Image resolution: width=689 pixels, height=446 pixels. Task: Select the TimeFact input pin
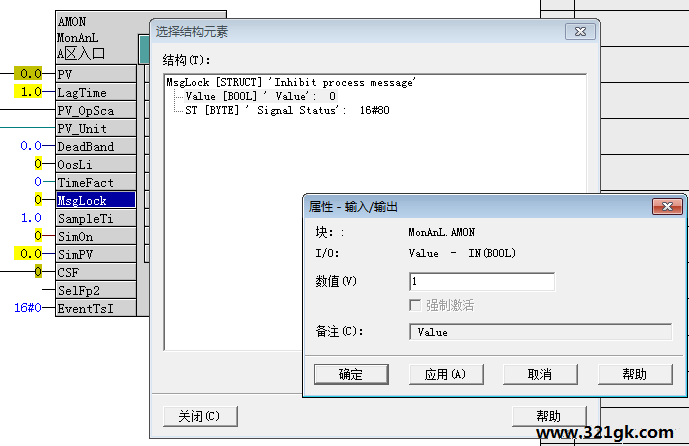tap(96, 182)
